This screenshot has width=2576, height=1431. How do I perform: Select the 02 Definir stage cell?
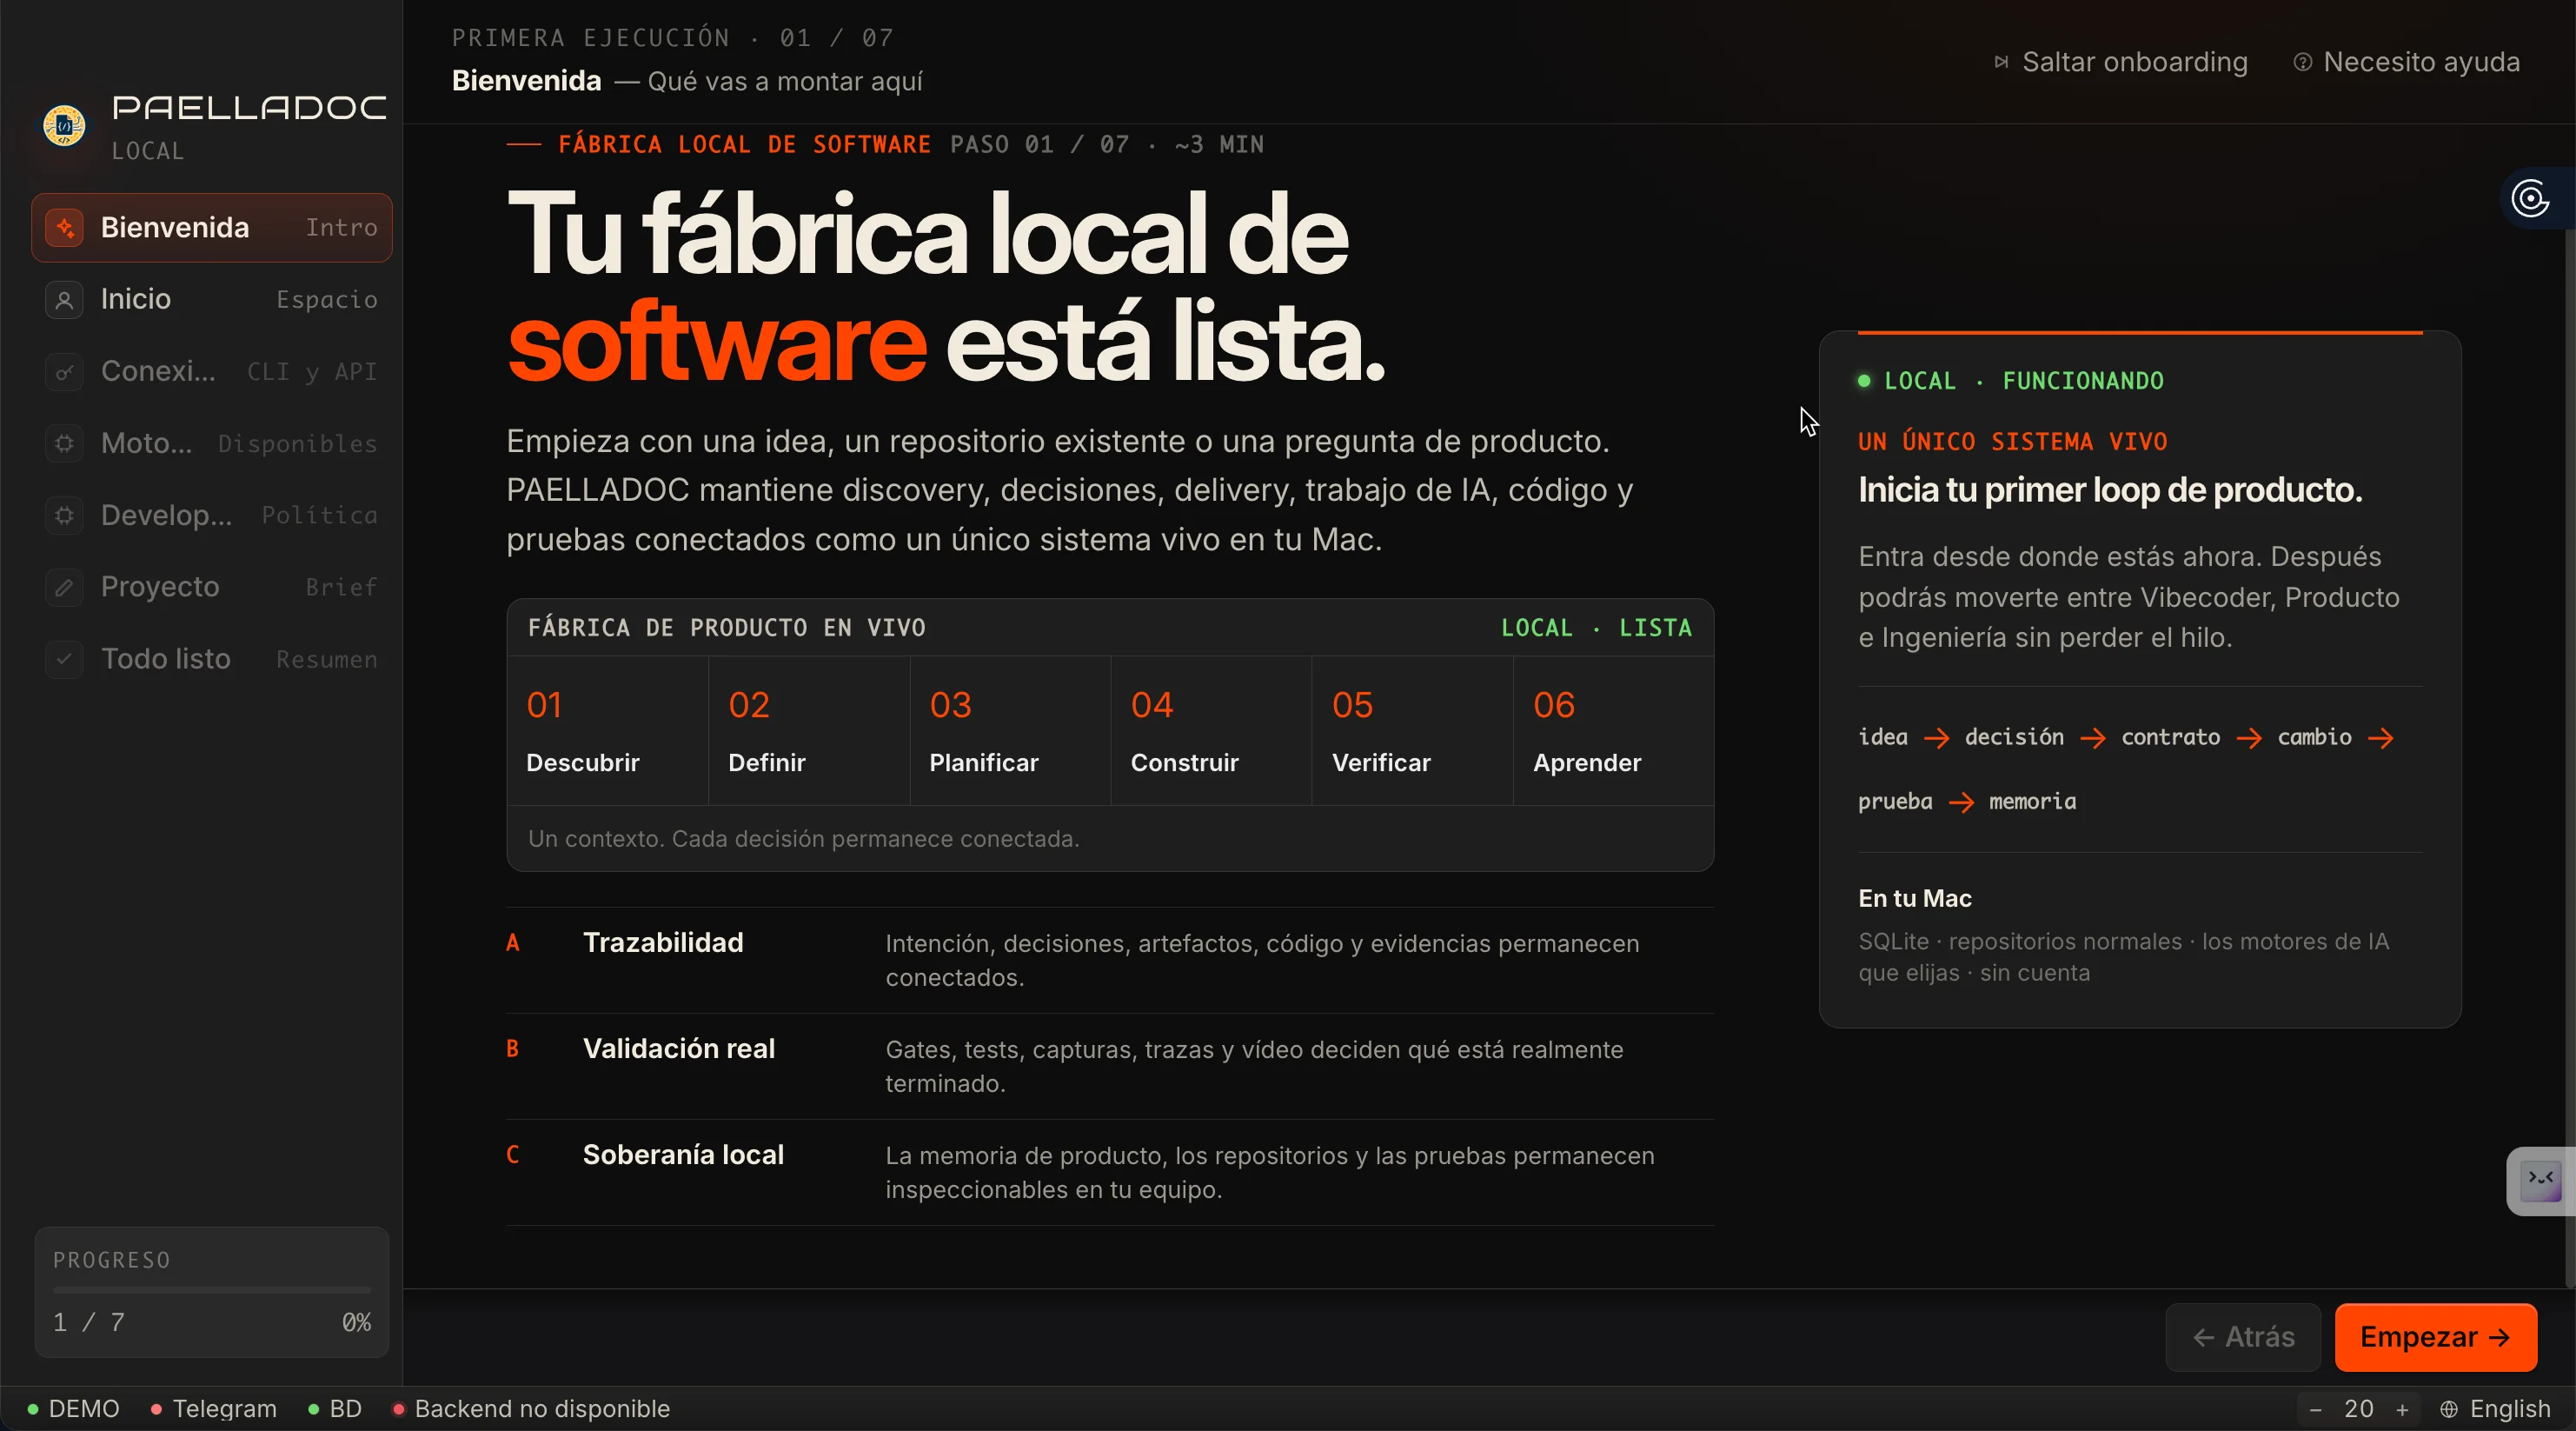point(809,731)
